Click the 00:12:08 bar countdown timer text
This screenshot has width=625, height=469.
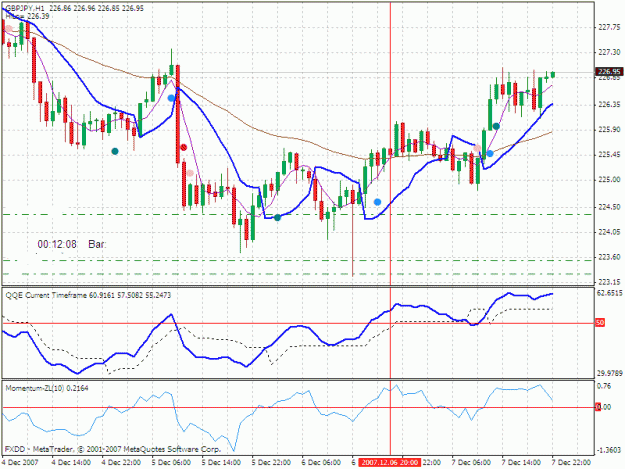click(x=57, y=244)
